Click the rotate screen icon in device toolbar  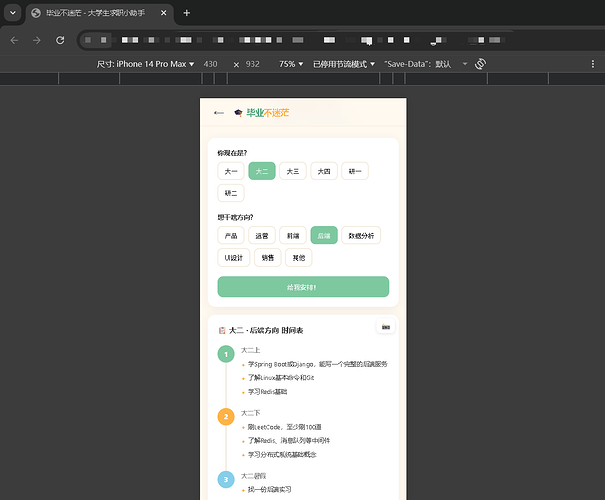pyautogui.click(x=480, y=63)
